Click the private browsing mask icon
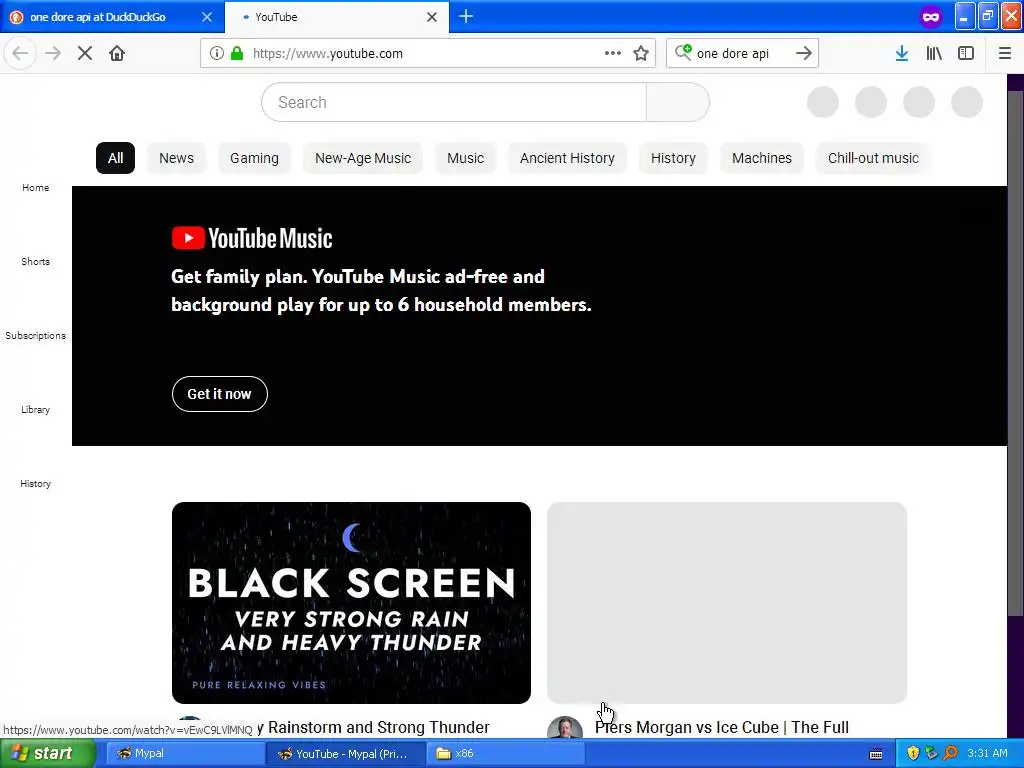The height and width of the screenshot is (768, 1024). point(931,17)
